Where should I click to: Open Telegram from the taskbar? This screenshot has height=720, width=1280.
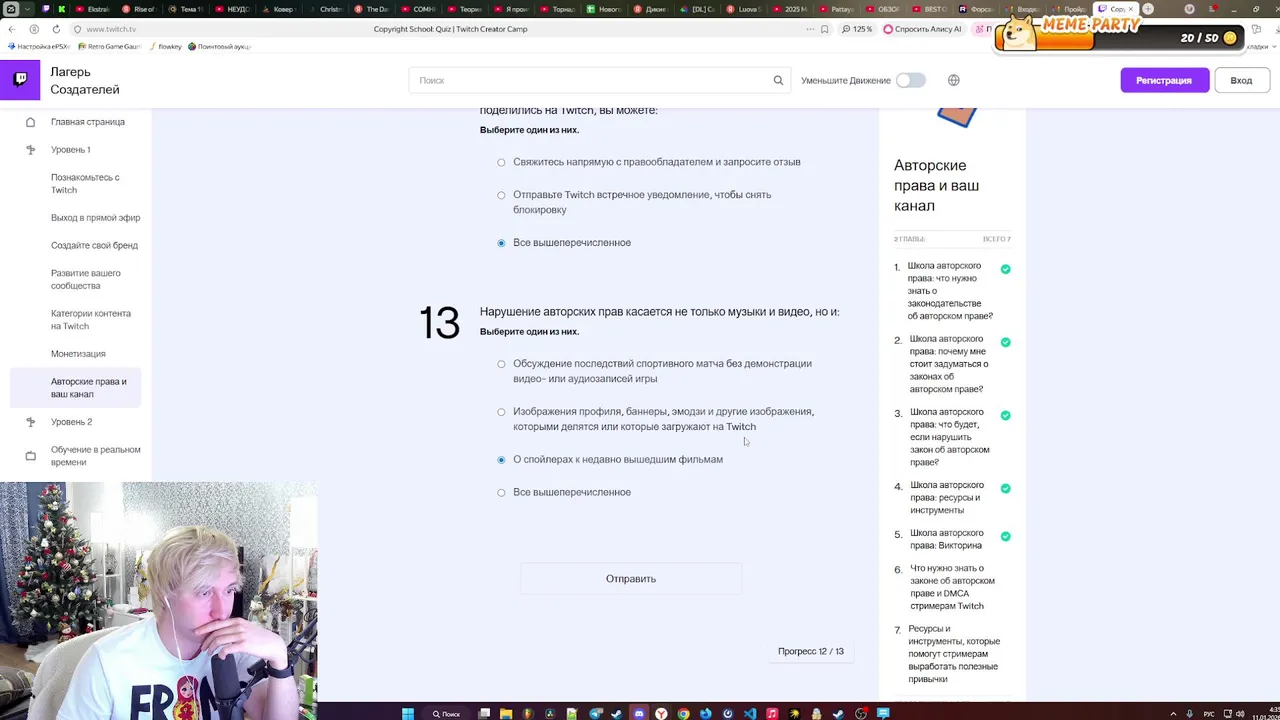(596, 713)
